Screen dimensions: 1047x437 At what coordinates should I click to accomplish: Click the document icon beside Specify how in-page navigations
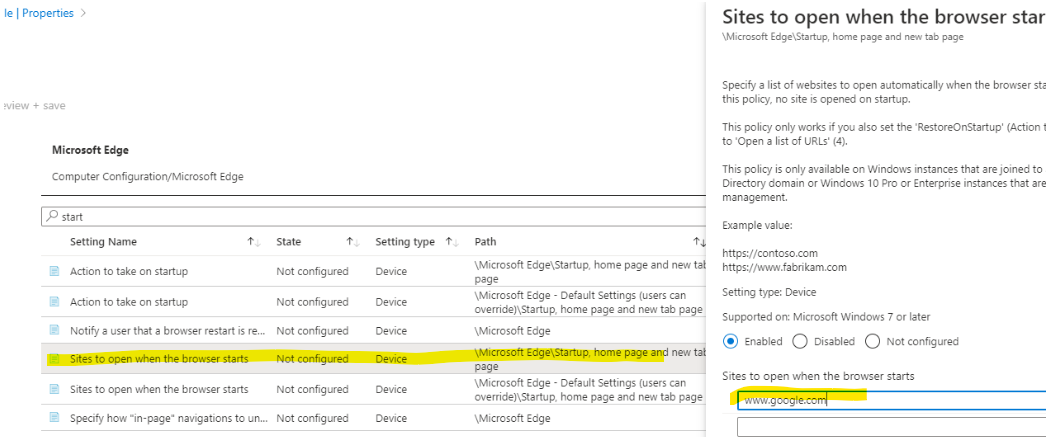(54, 418)
